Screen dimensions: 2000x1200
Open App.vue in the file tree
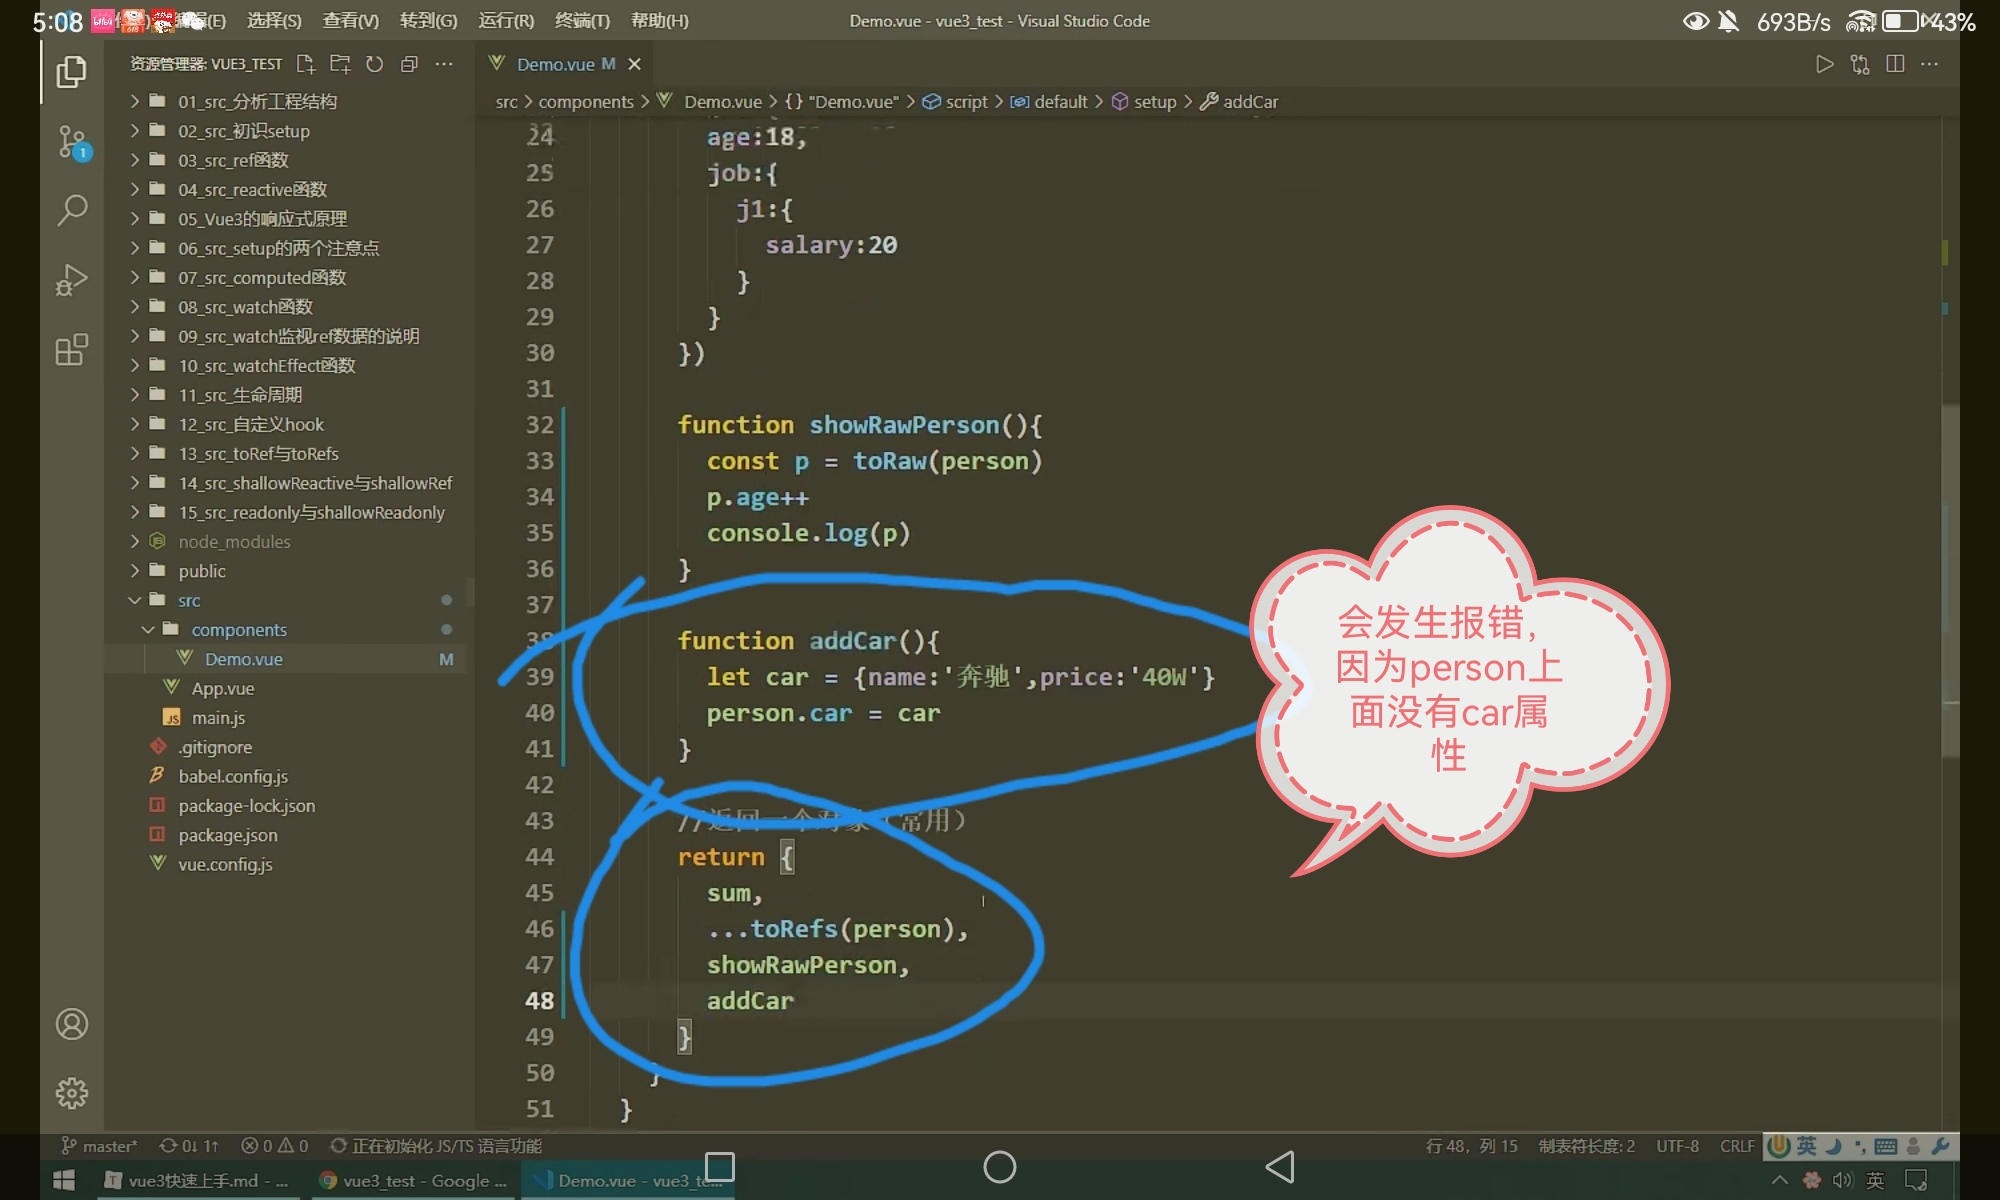coord(222,689)
